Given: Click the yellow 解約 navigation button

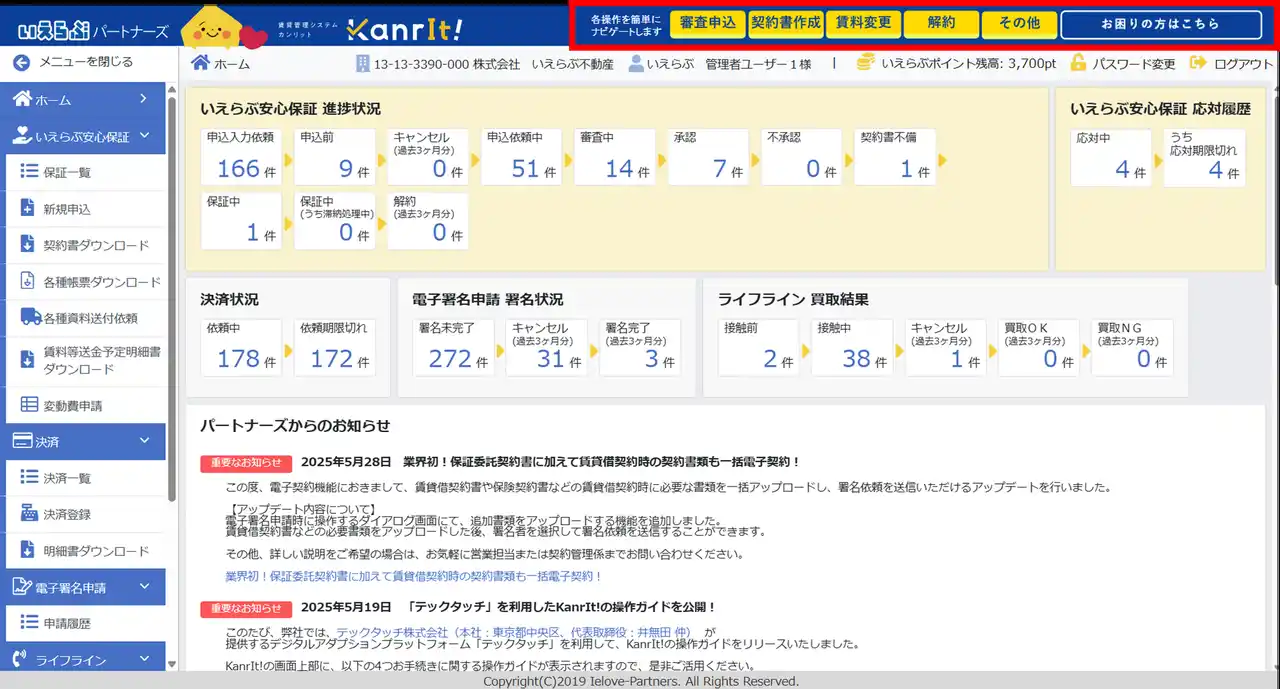Looking at the screenshot, I should (x=941, y=23).
